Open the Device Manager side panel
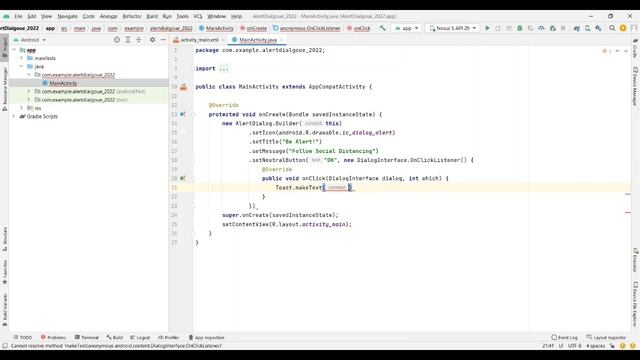Image resolution: width=640 pixels, height=360 pixels. (635, 87)
